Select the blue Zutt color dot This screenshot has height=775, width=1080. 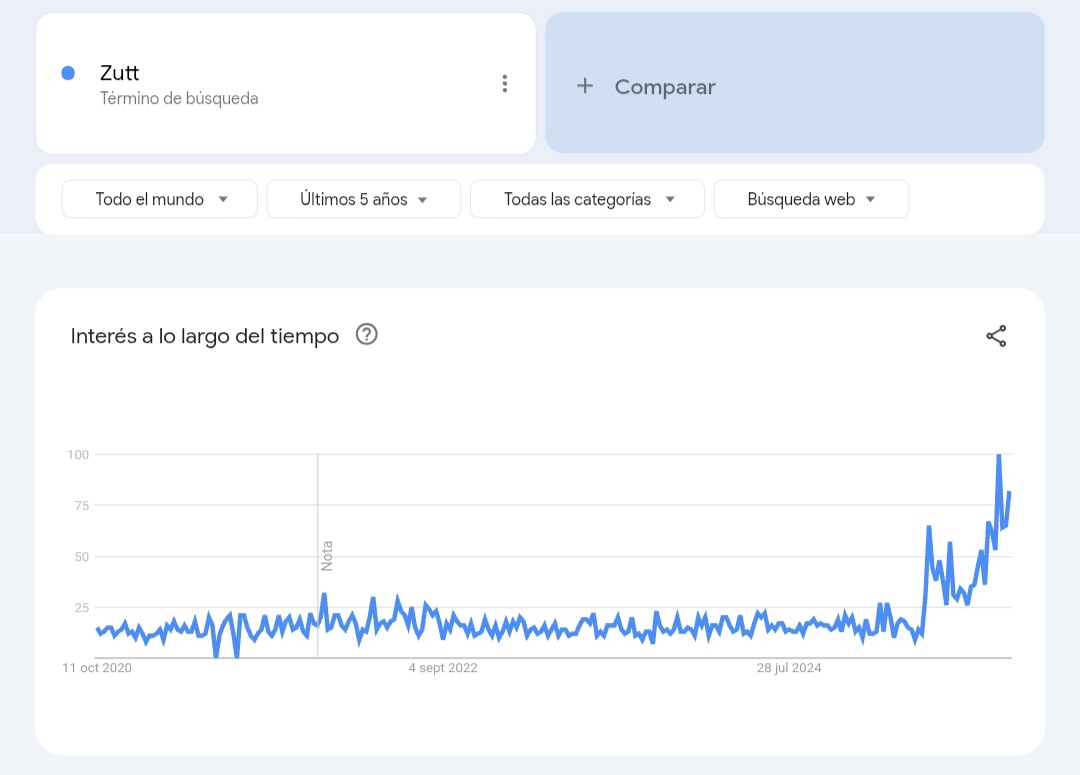coord(68,73)
